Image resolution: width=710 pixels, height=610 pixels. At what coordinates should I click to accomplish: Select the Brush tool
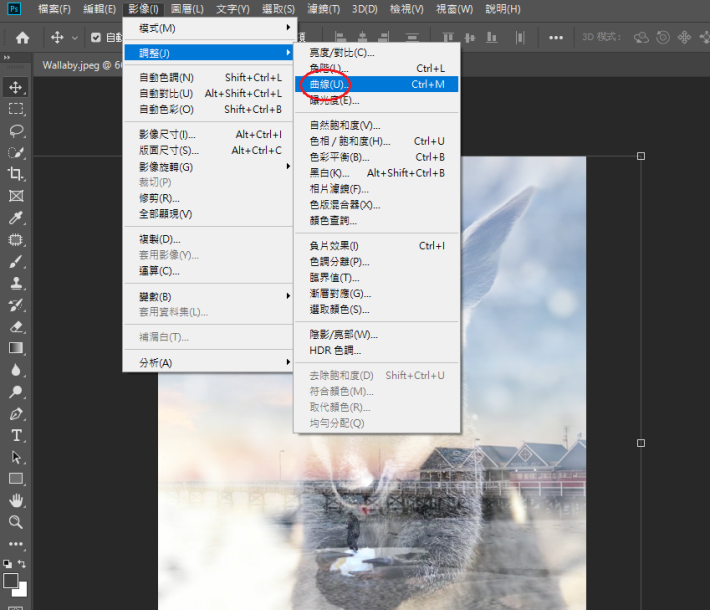(x=16, y=261)
